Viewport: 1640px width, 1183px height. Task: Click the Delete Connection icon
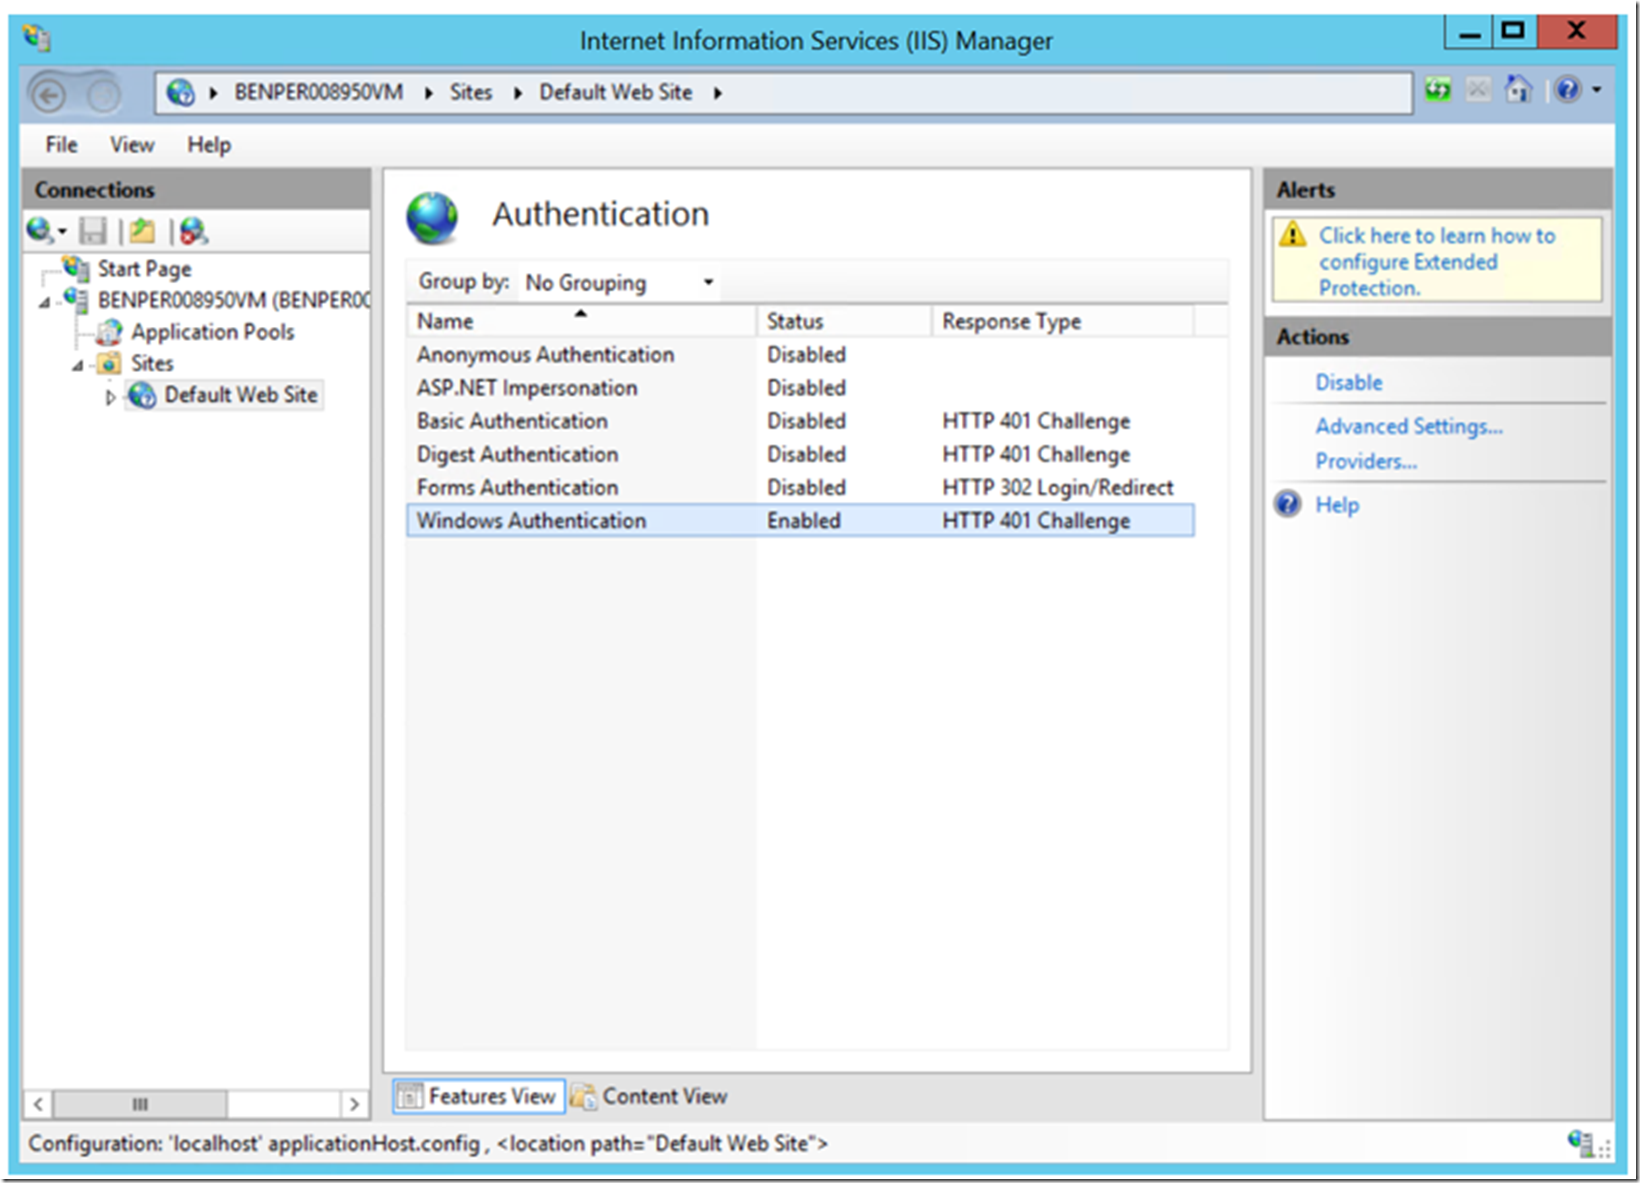pyautogui.click(x=193, y=231)
